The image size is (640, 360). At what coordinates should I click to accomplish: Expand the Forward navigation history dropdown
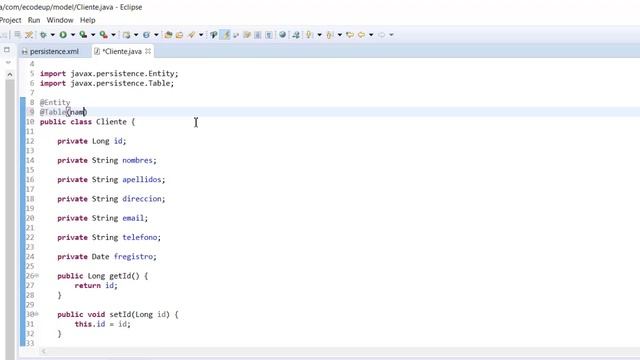pos(391,35)
